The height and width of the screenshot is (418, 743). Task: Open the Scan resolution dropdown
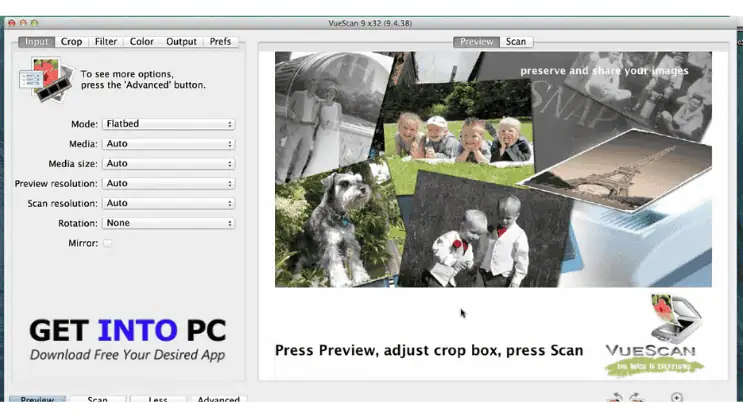point(169,203)
